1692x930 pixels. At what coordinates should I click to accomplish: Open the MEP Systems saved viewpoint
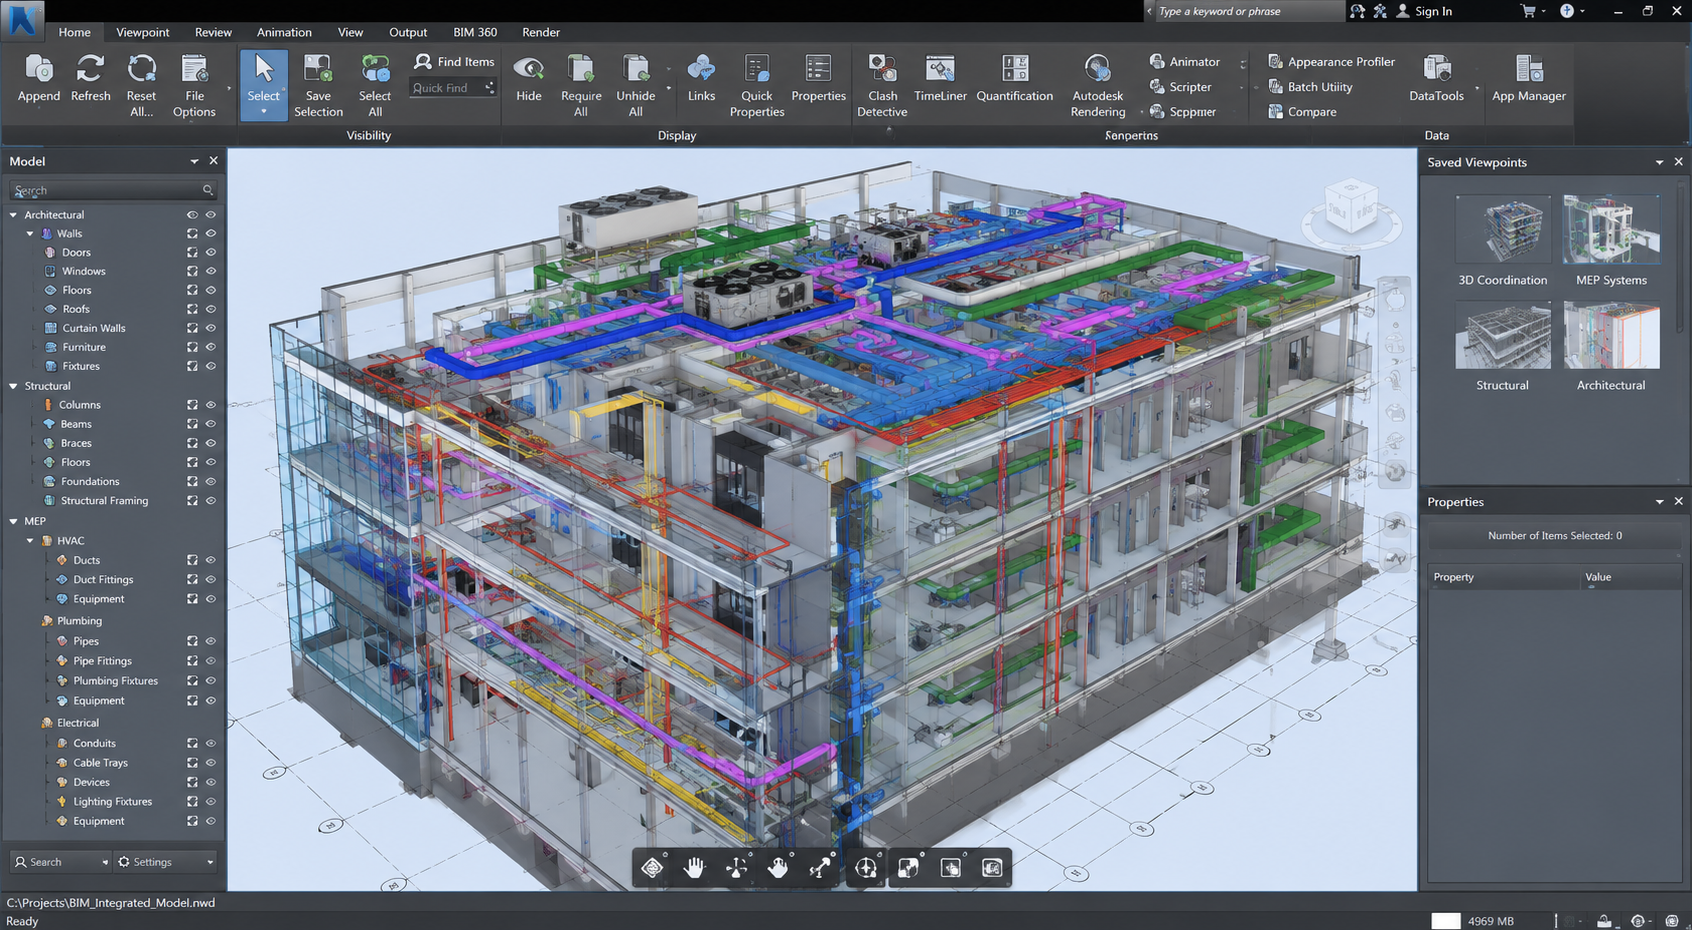(x=1611, y=231)
